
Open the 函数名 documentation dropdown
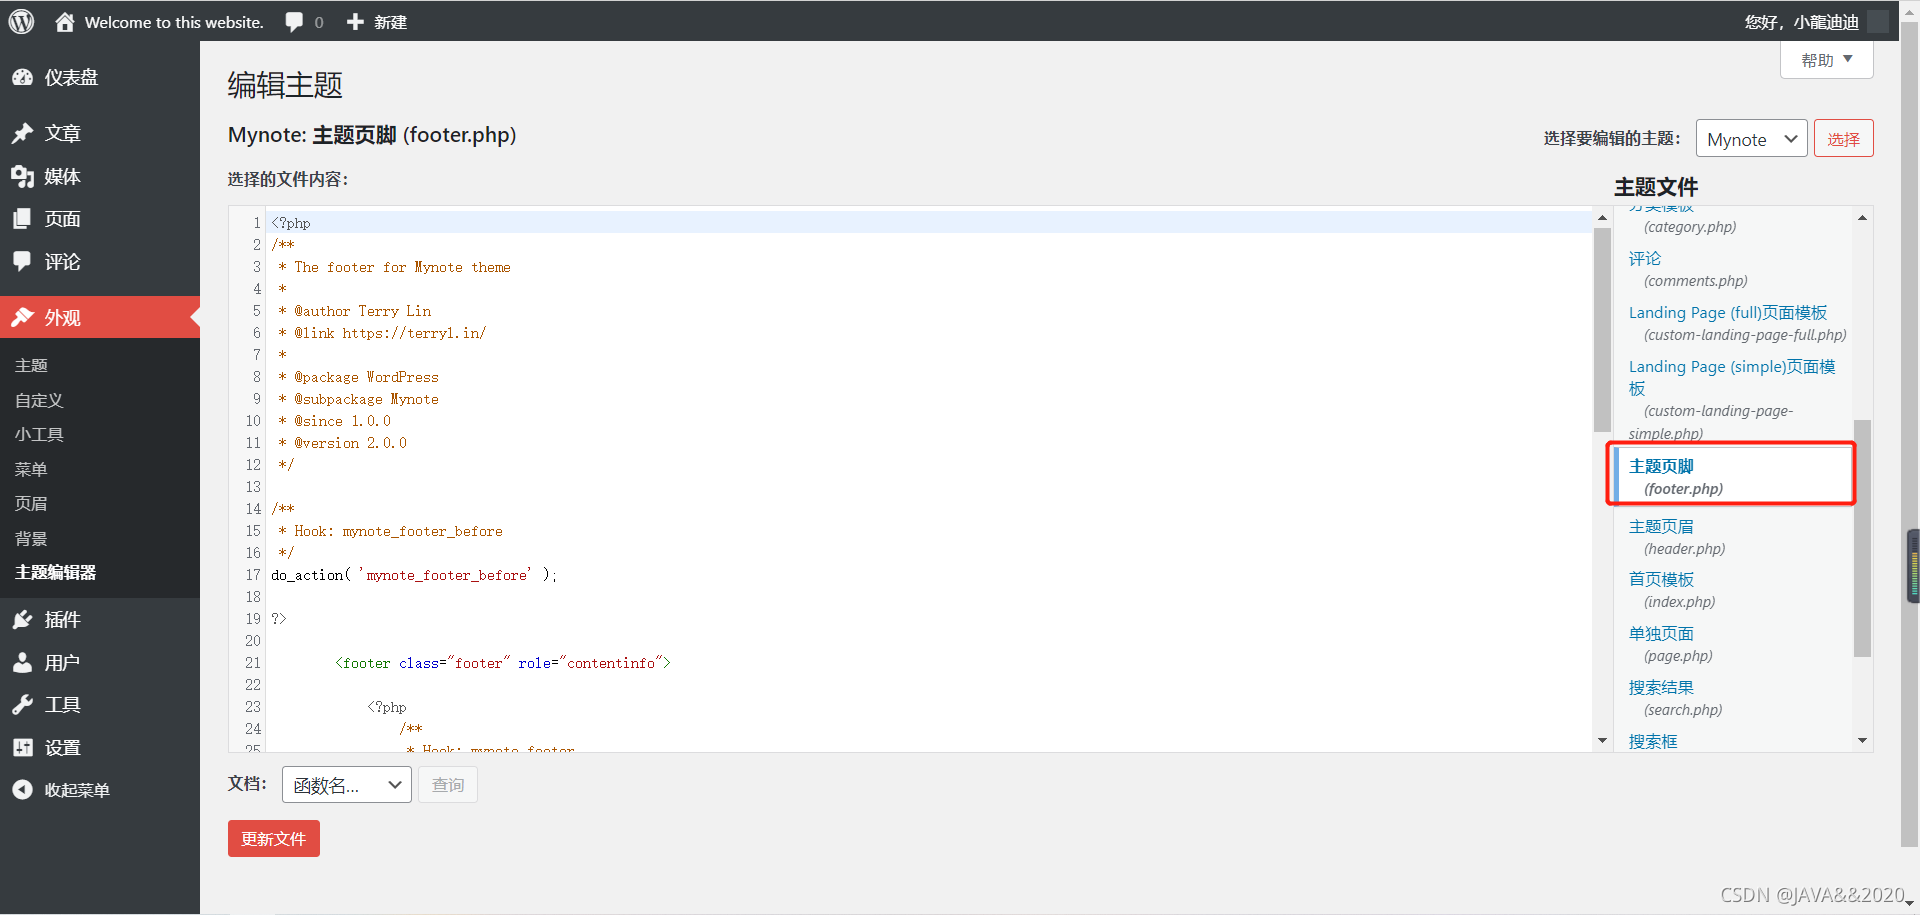[347, 785]
